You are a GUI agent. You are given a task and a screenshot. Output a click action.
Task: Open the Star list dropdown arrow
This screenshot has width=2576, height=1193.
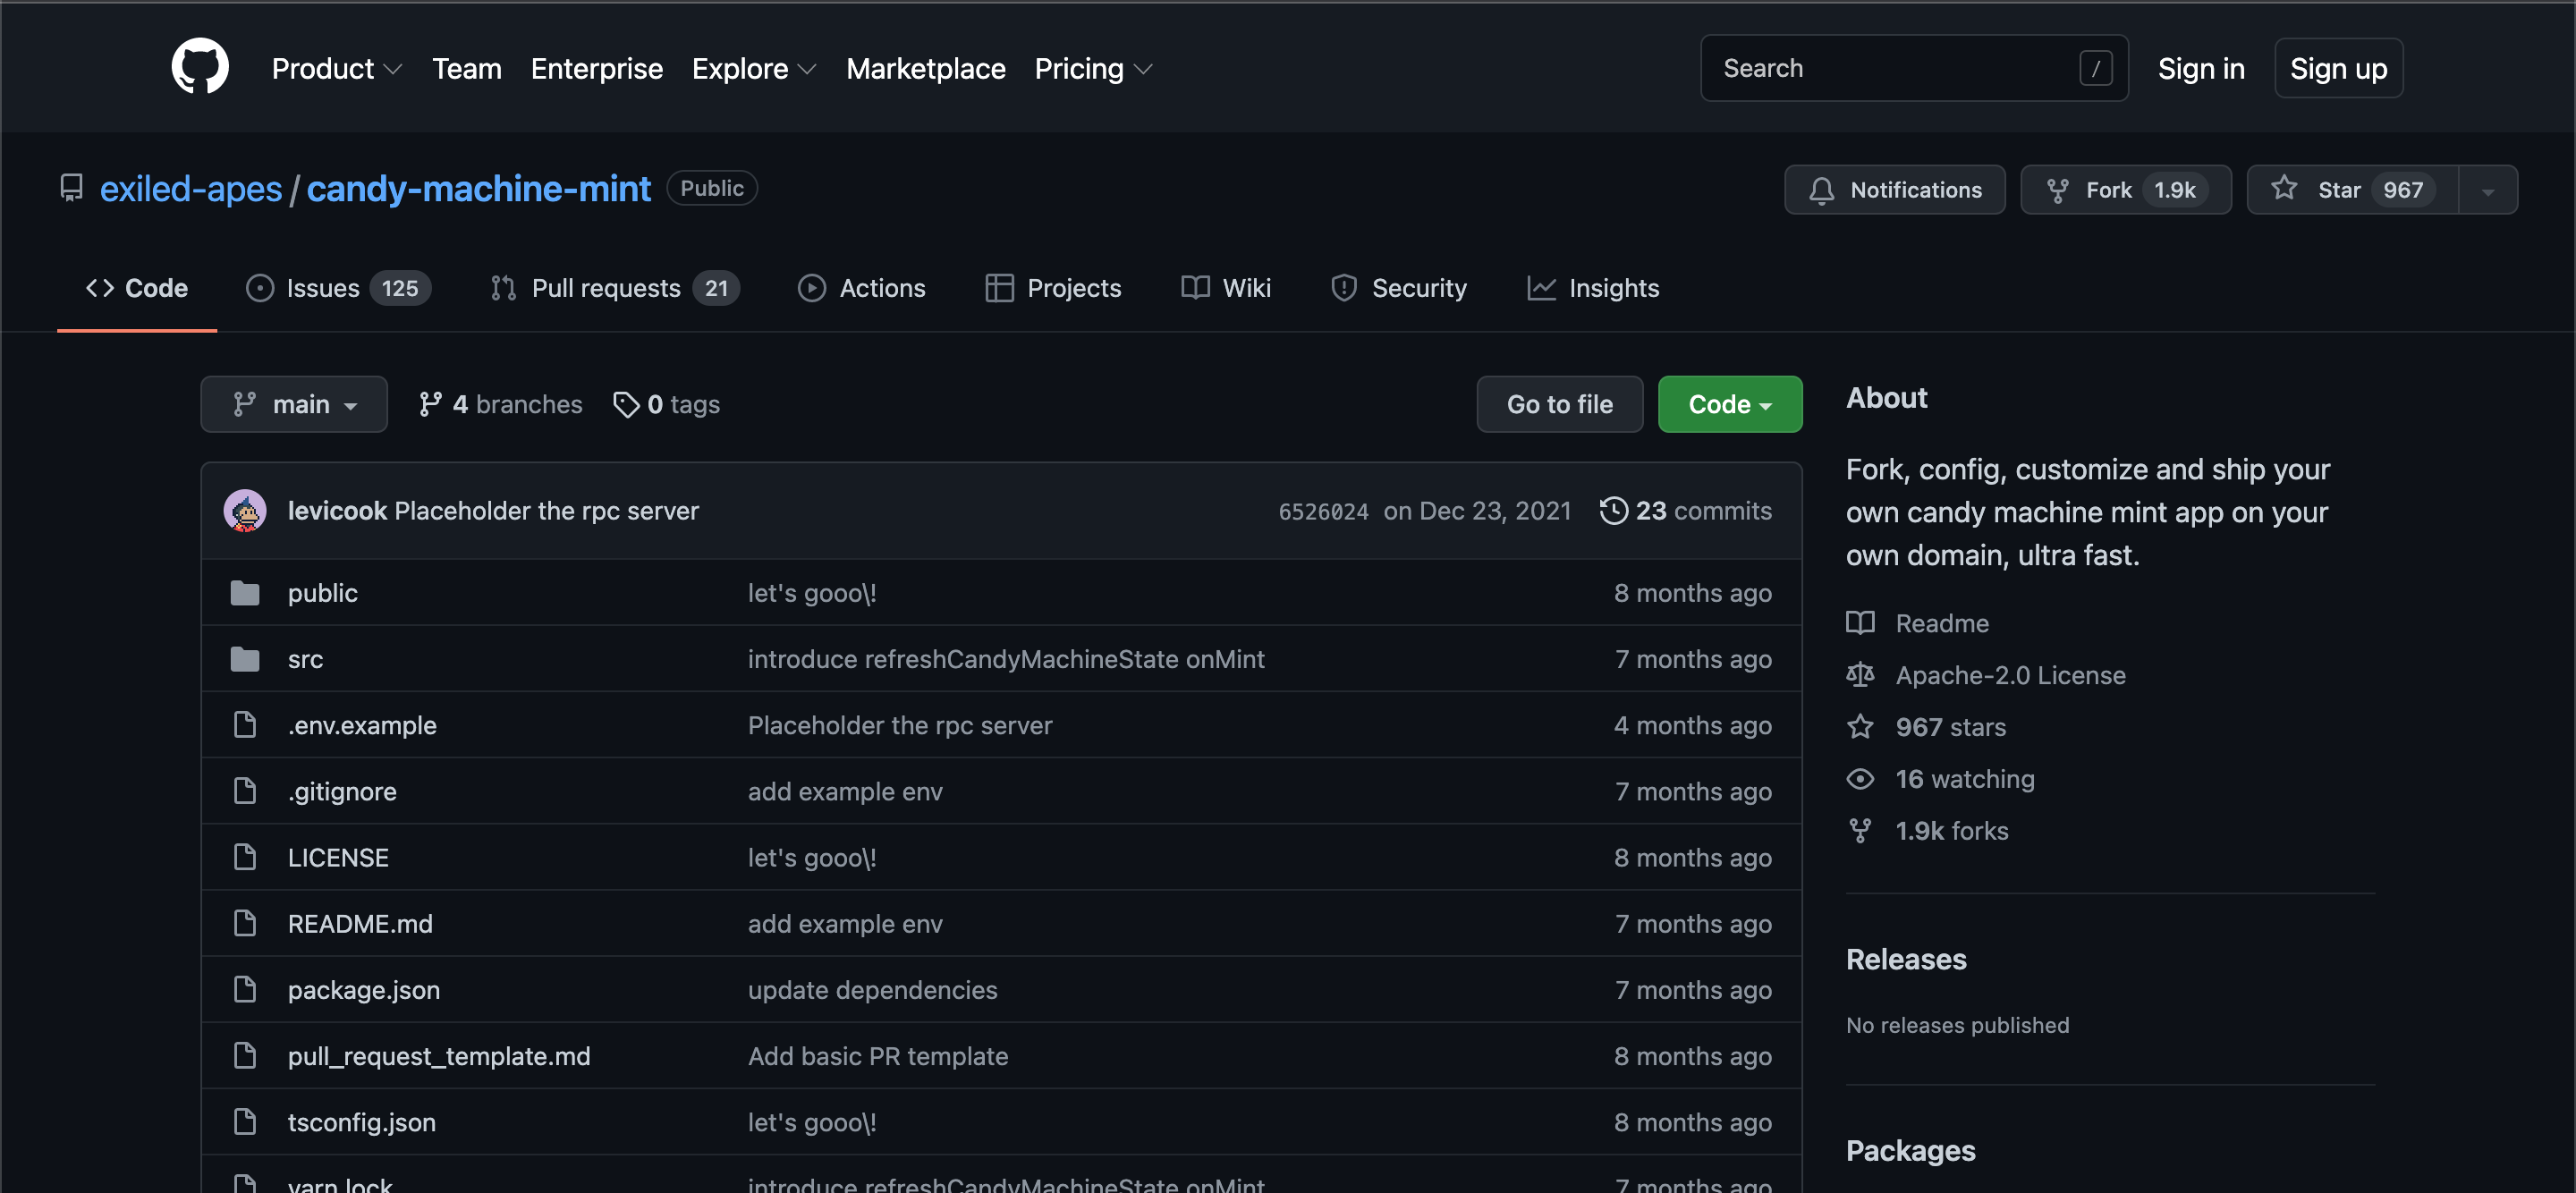(x=2488, y=190)
